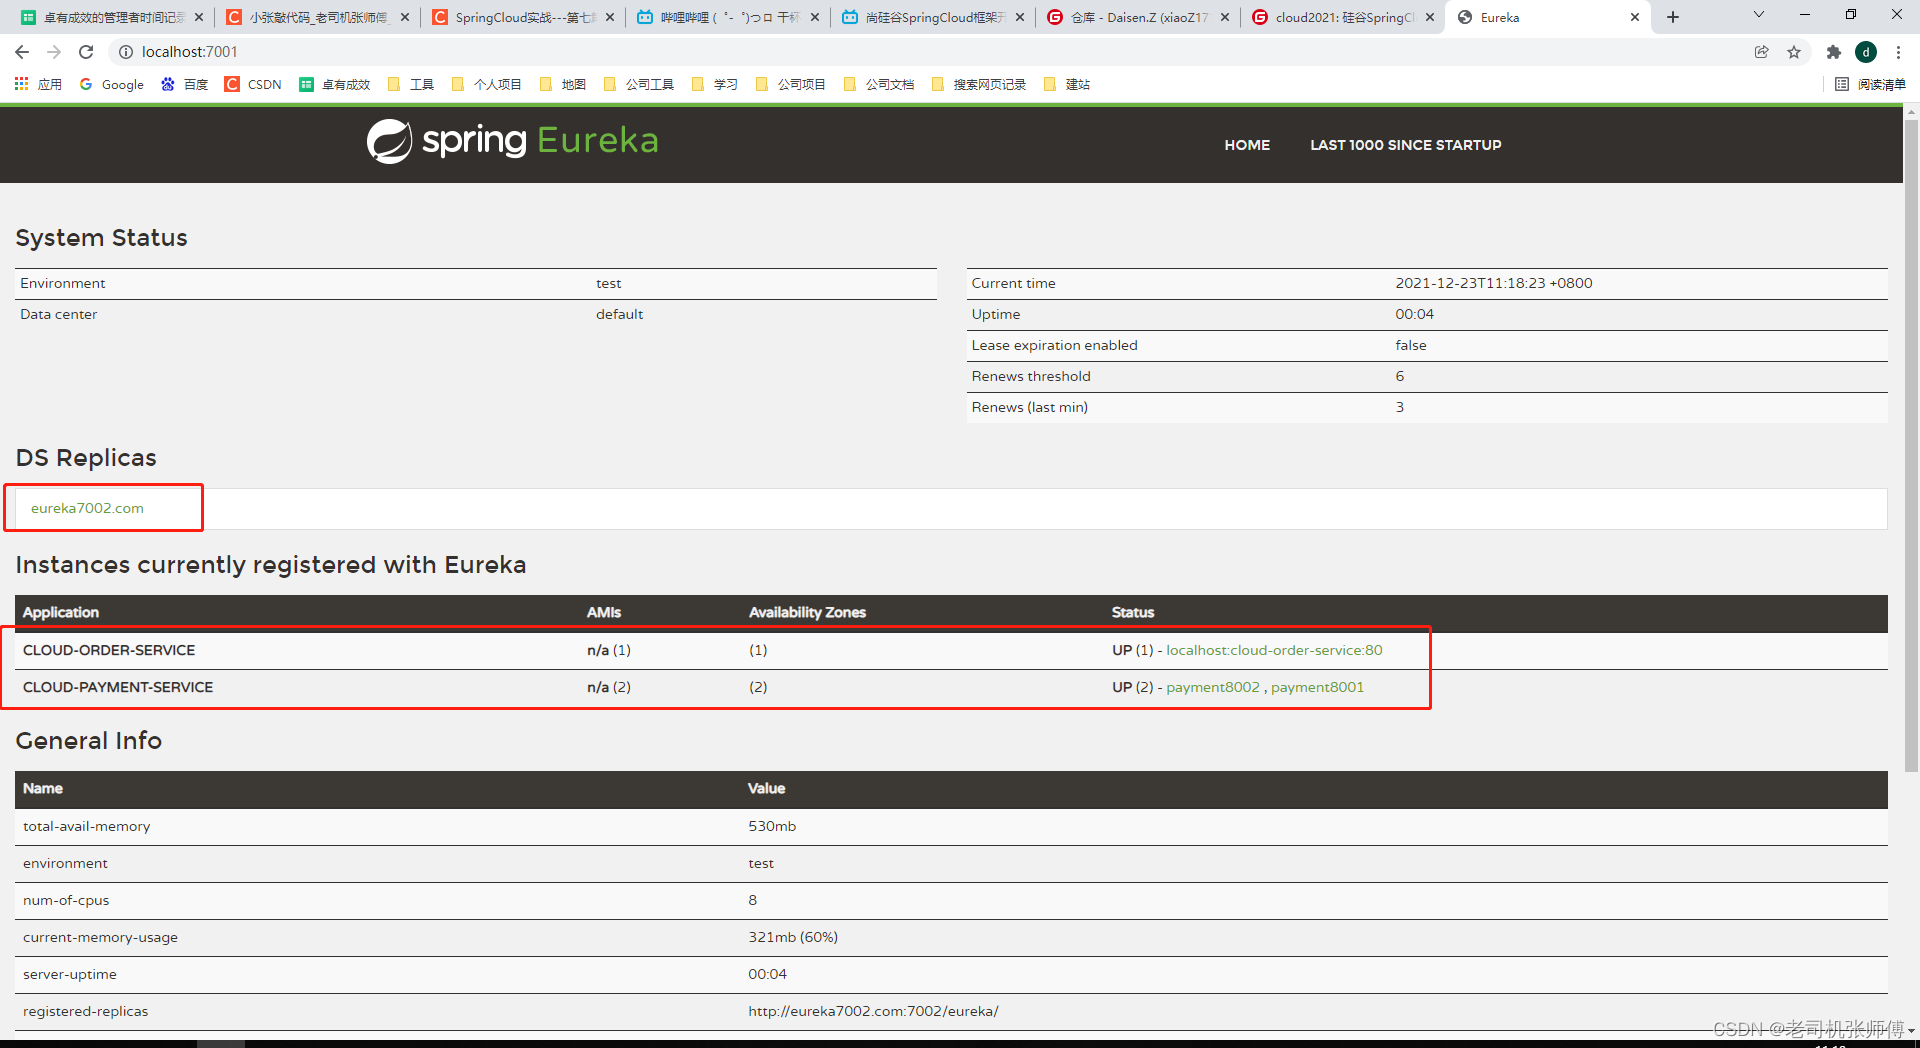The height and width of the screenshot is (1048, 1920).
Task: Open a new tab with the plus button
Action: coord(1673,17)
